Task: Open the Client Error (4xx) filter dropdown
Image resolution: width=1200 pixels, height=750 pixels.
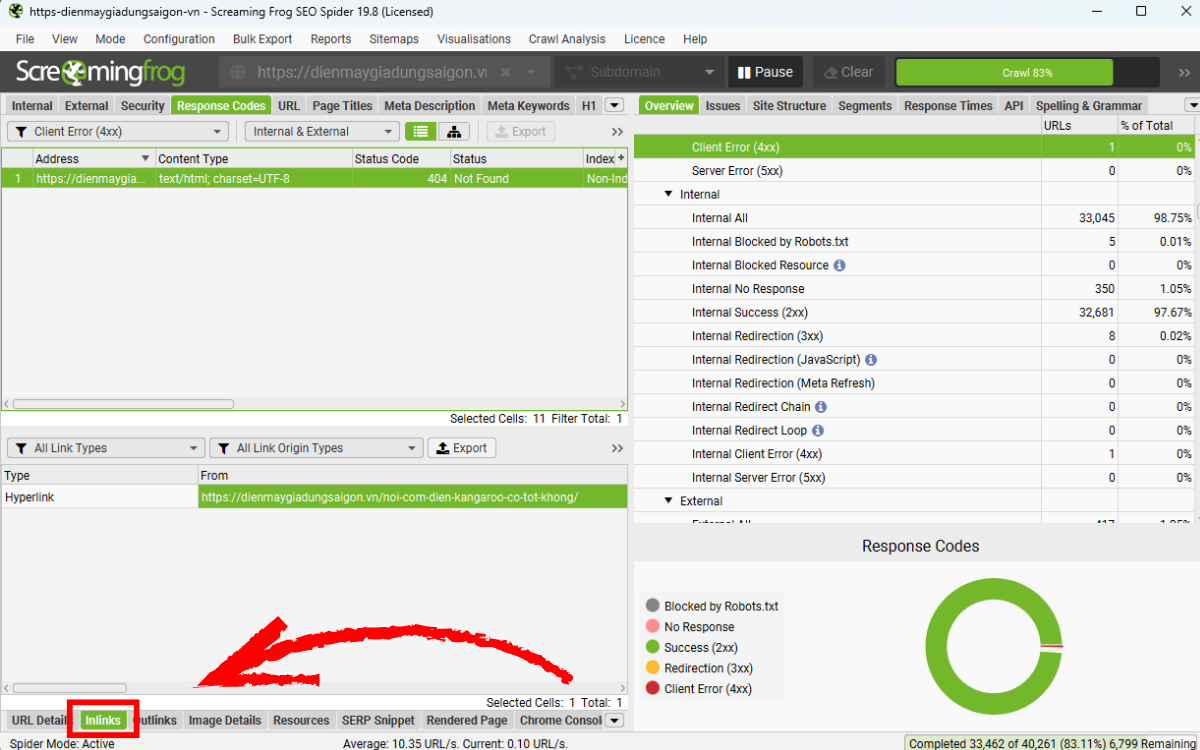Action: click(x=119, y=132)
